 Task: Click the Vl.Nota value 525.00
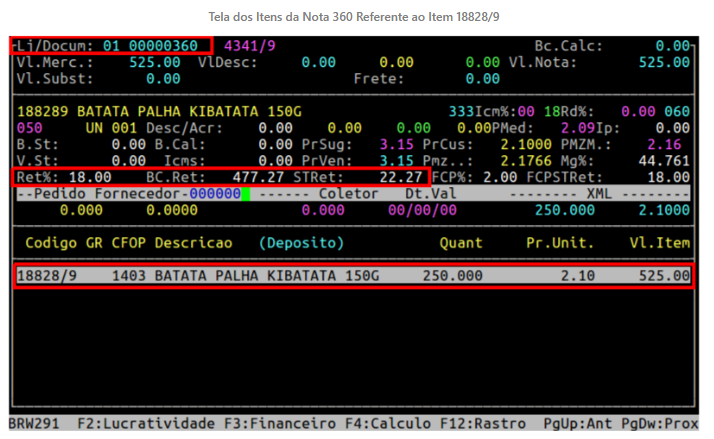[664, 62]
